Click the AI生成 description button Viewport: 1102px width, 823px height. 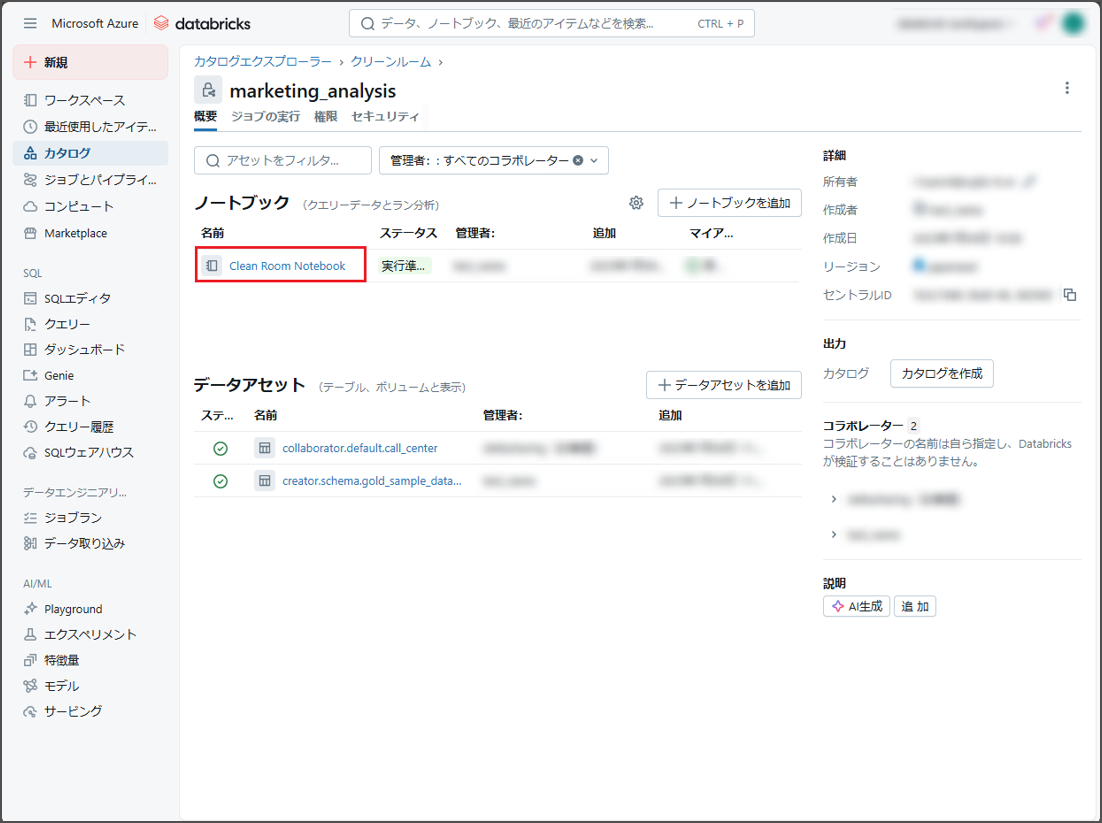click(x=857, y=607)
